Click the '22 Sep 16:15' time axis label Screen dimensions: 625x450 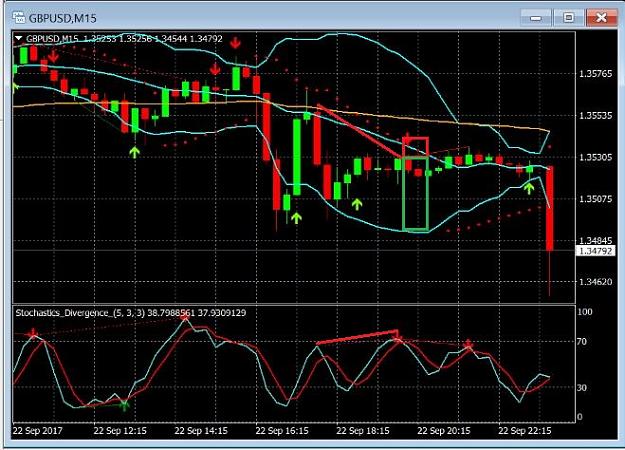[282, 431]
